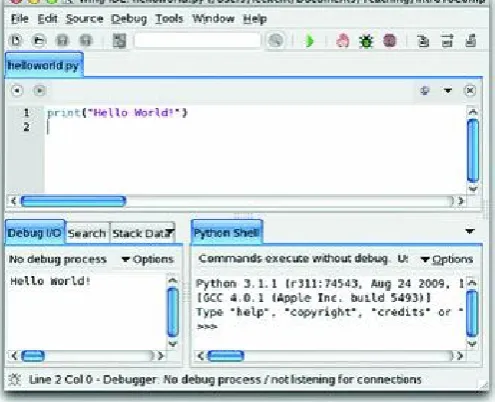Click the red hand stop debug icon
The height and width of the screenshot is (402, 495).
(x=343, y=41)
